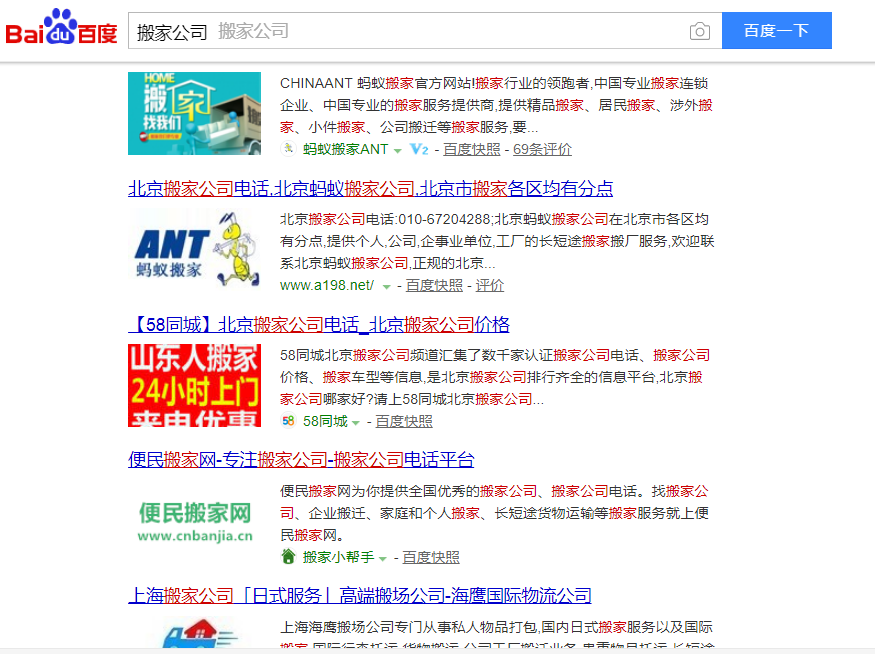The image size is (875, 654).
Task: Open the 69条评价 reviews link
Action: click(542, 150)
